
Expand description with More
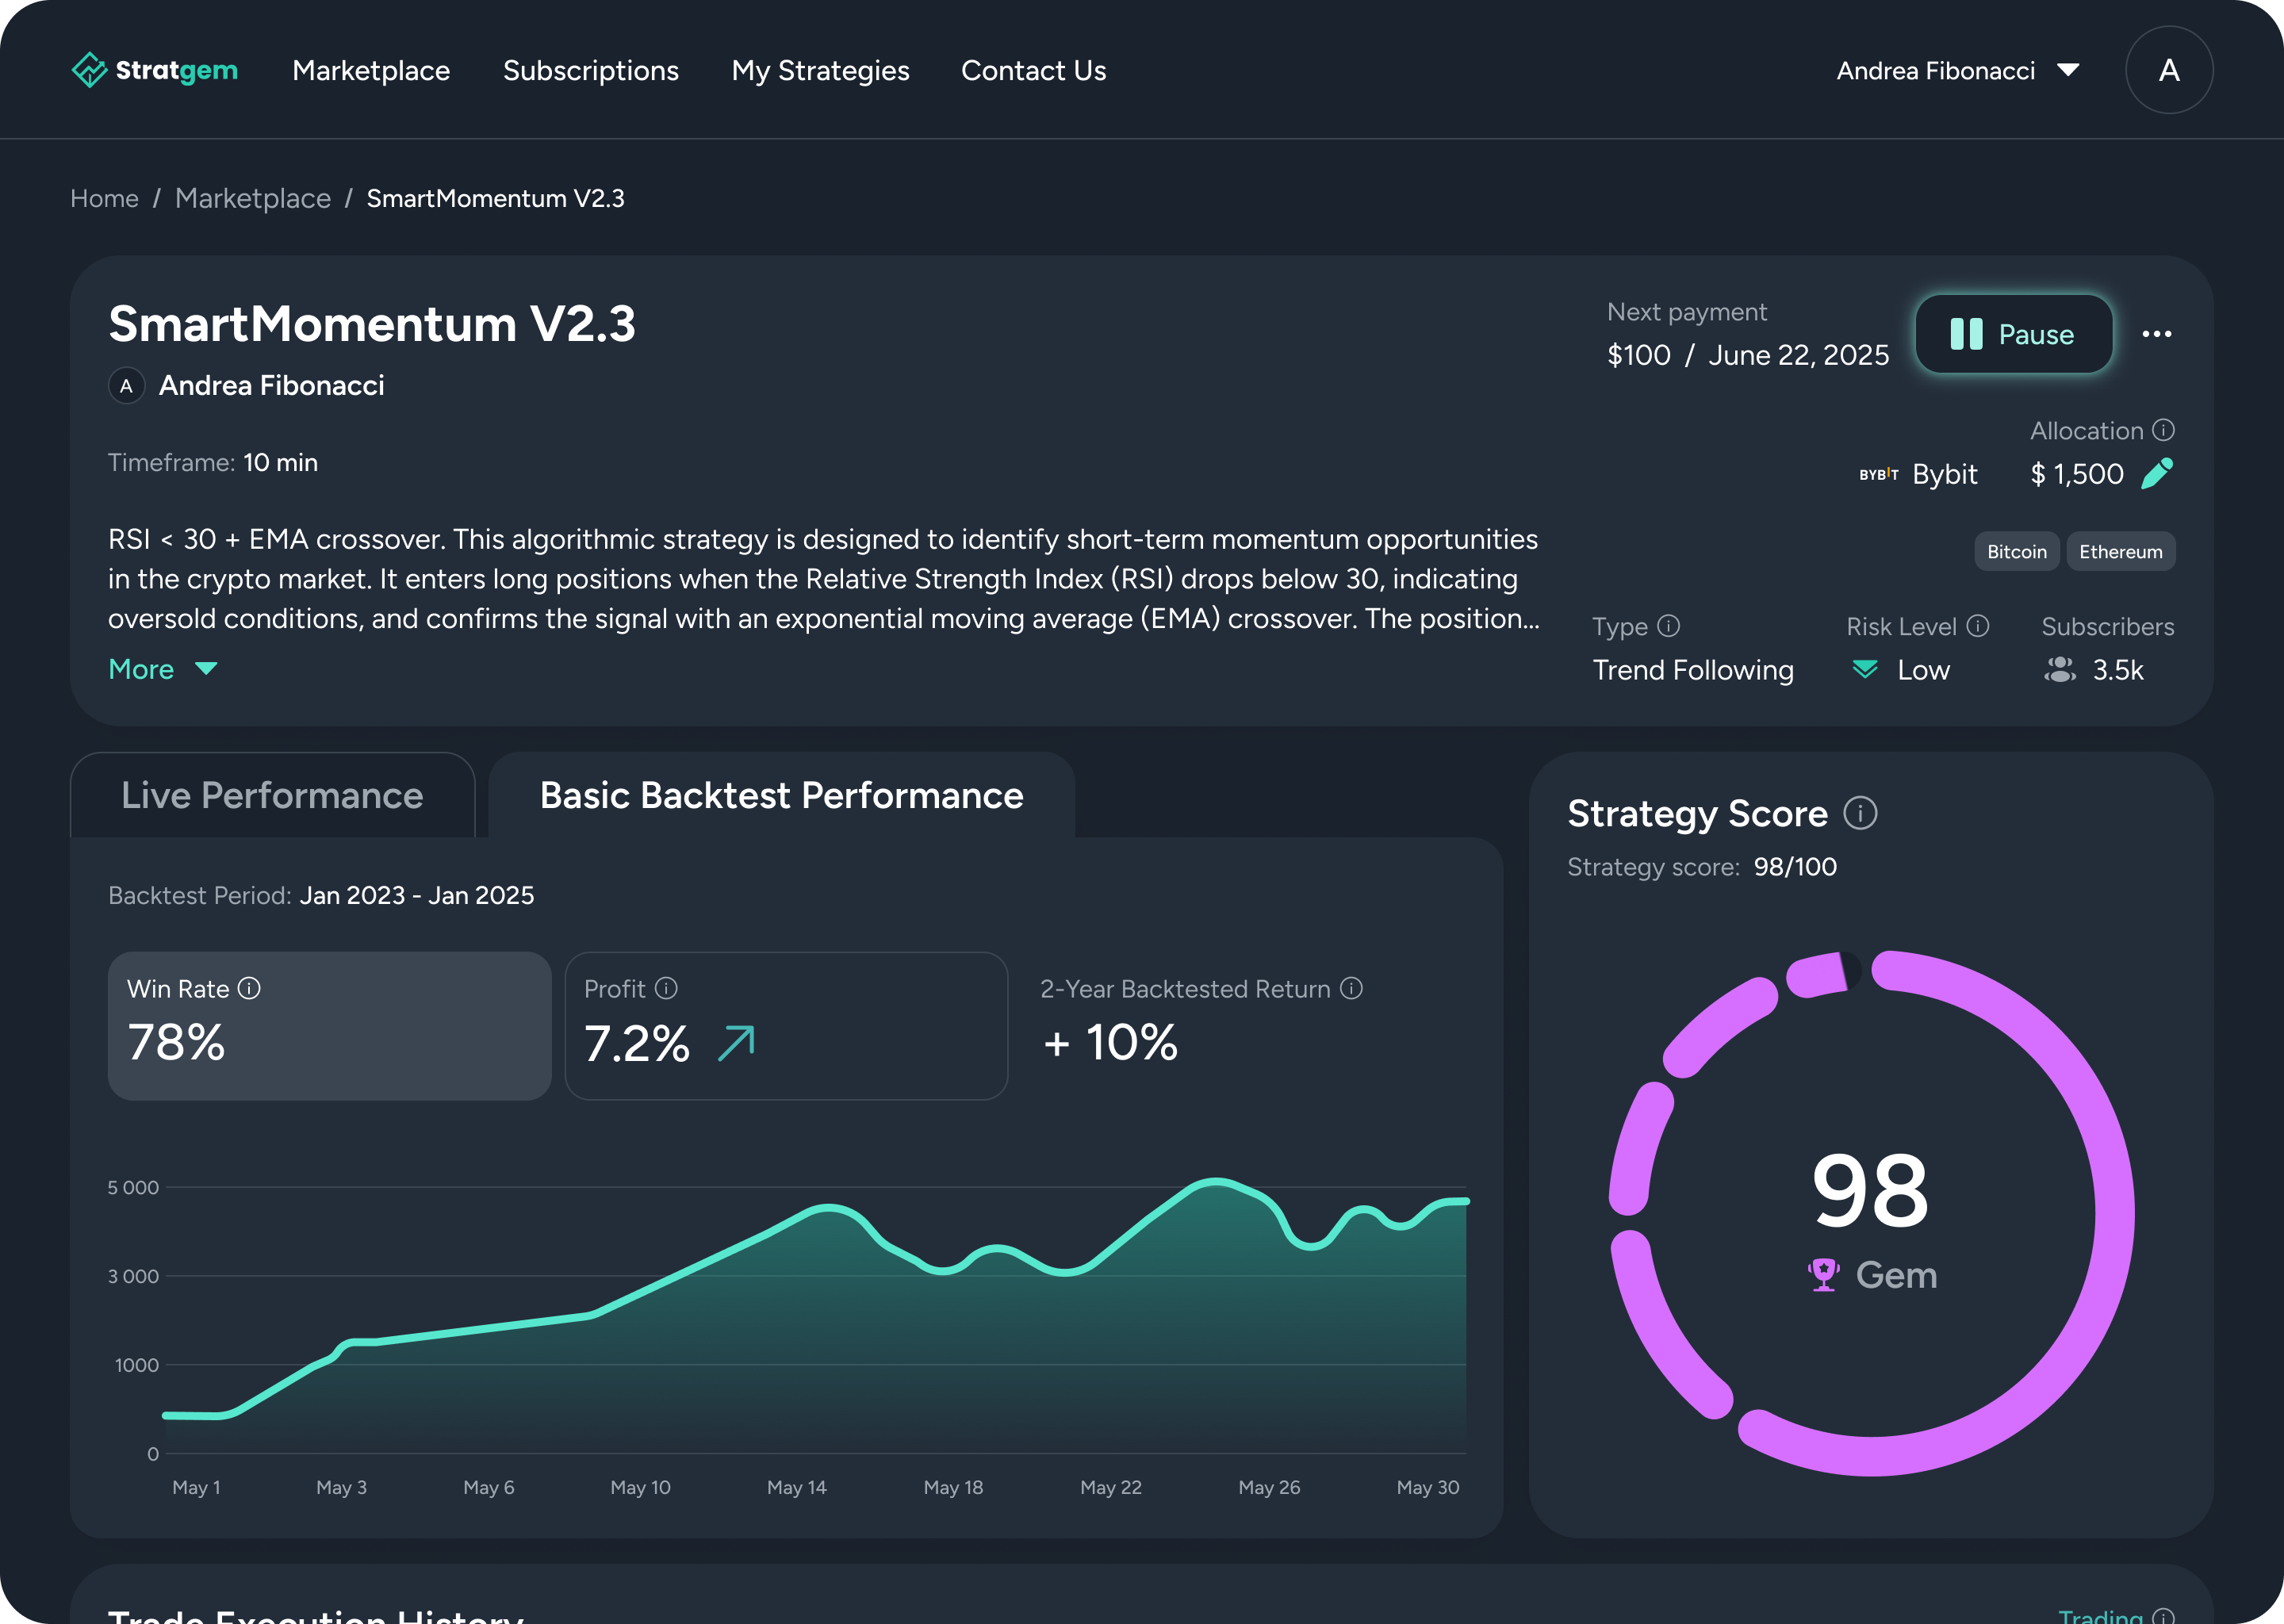[162, 669]
